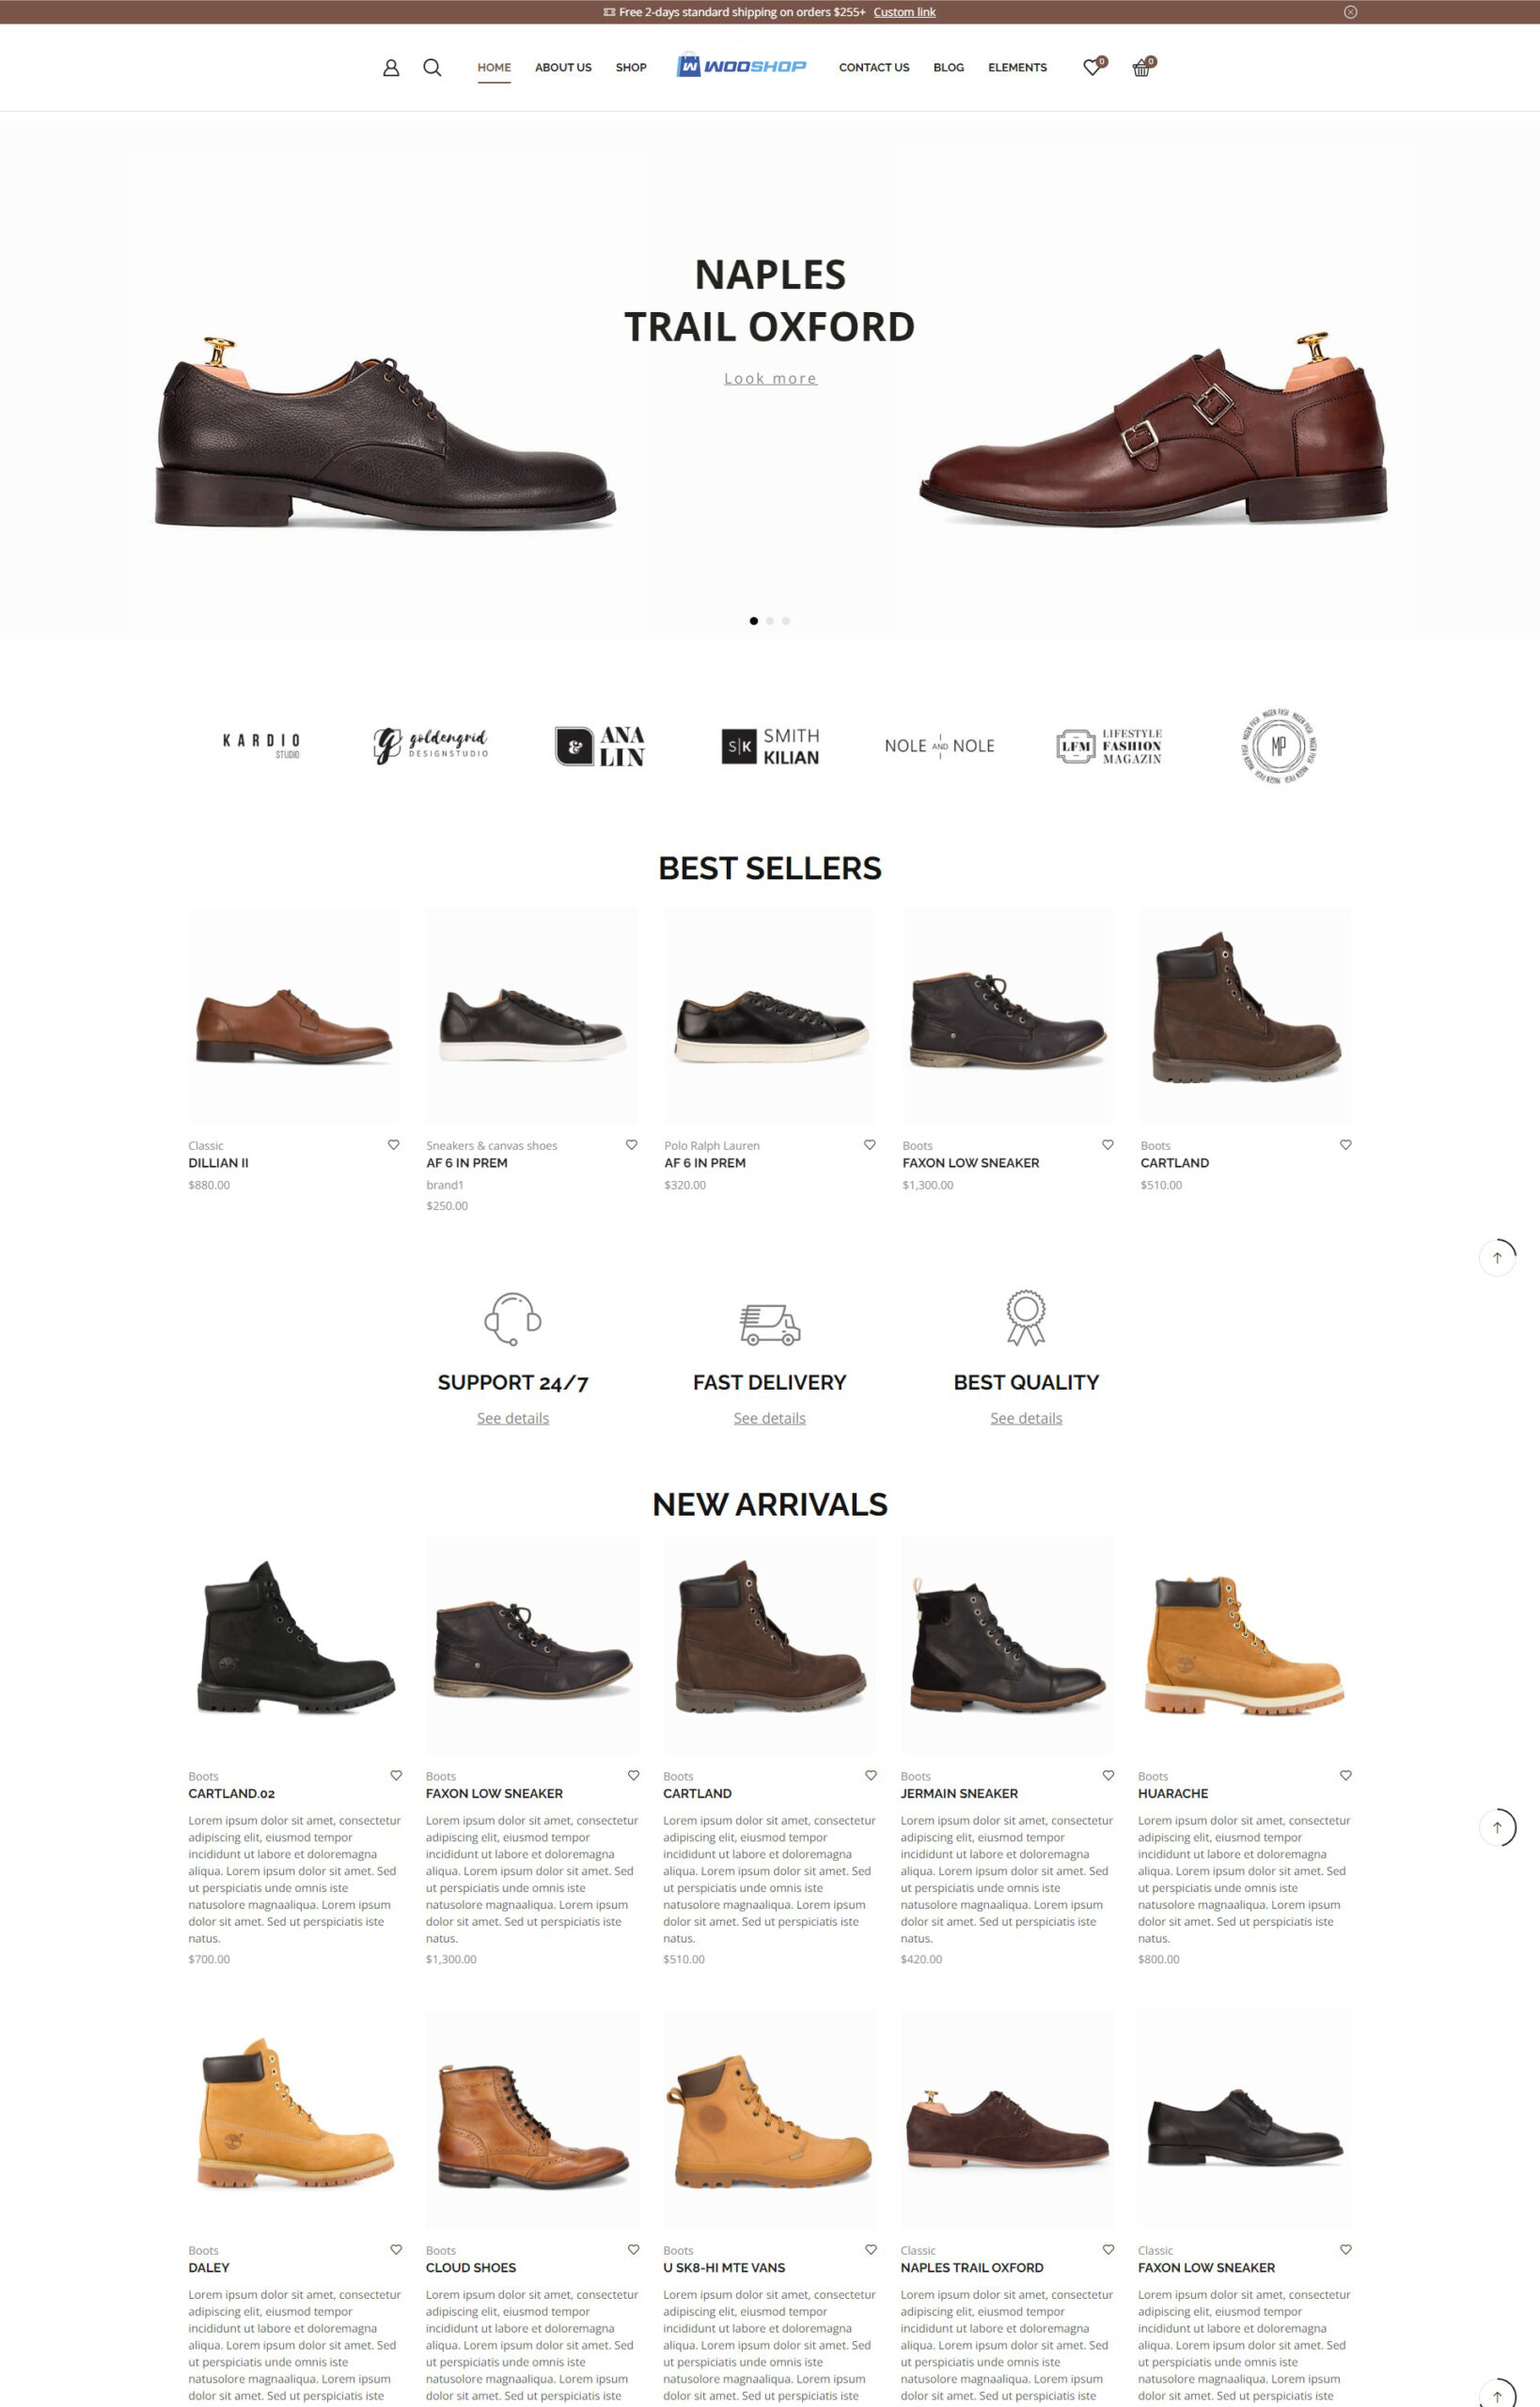This screenshot has height=2407, width=1540.
Task: Open the wishlist heart in header
Action: click(1092, 67)
